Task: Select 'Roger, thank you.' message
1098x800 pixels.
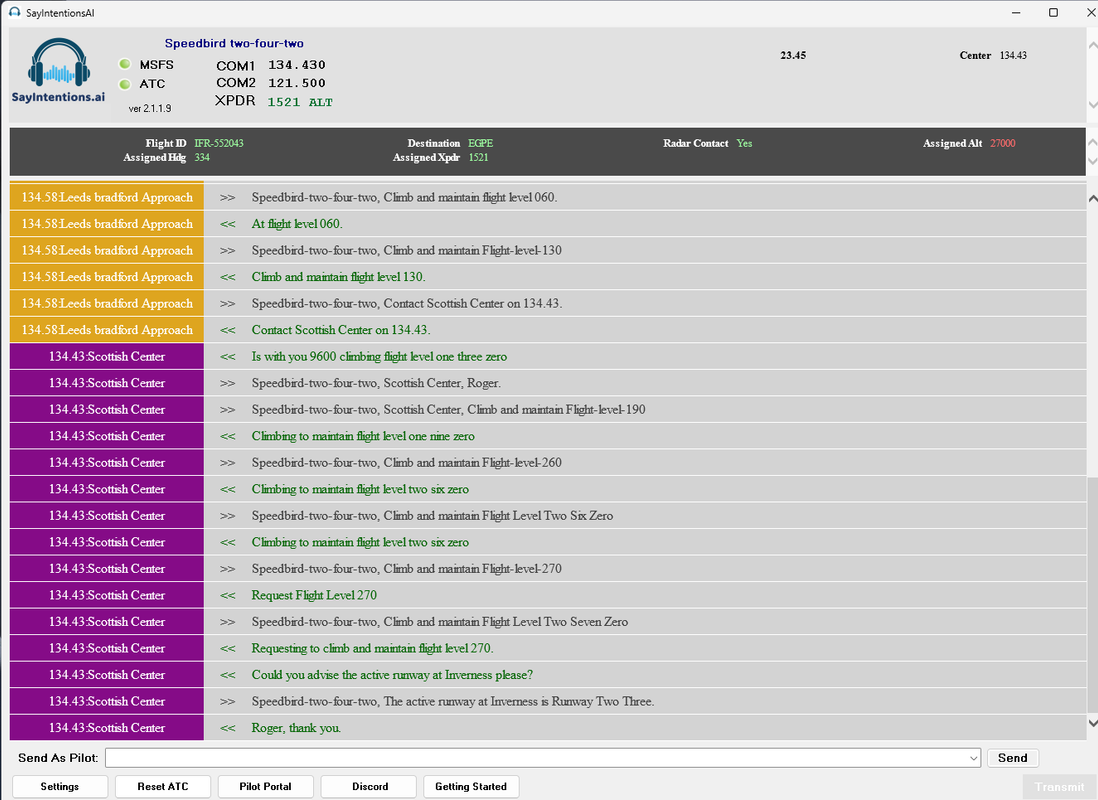Action: (296, 729)
